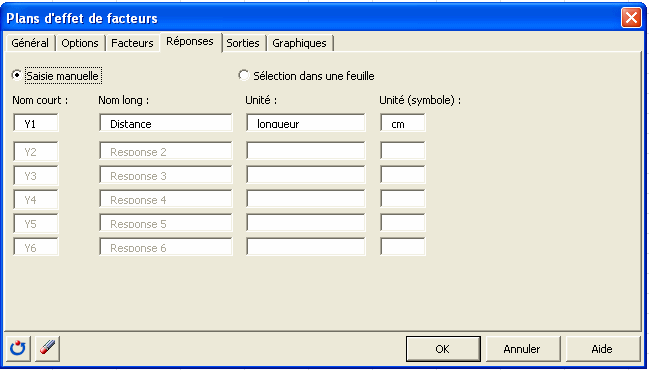Click the Y1 short name field
This screenshot has height=370, width=649.
tap(36, 123)
